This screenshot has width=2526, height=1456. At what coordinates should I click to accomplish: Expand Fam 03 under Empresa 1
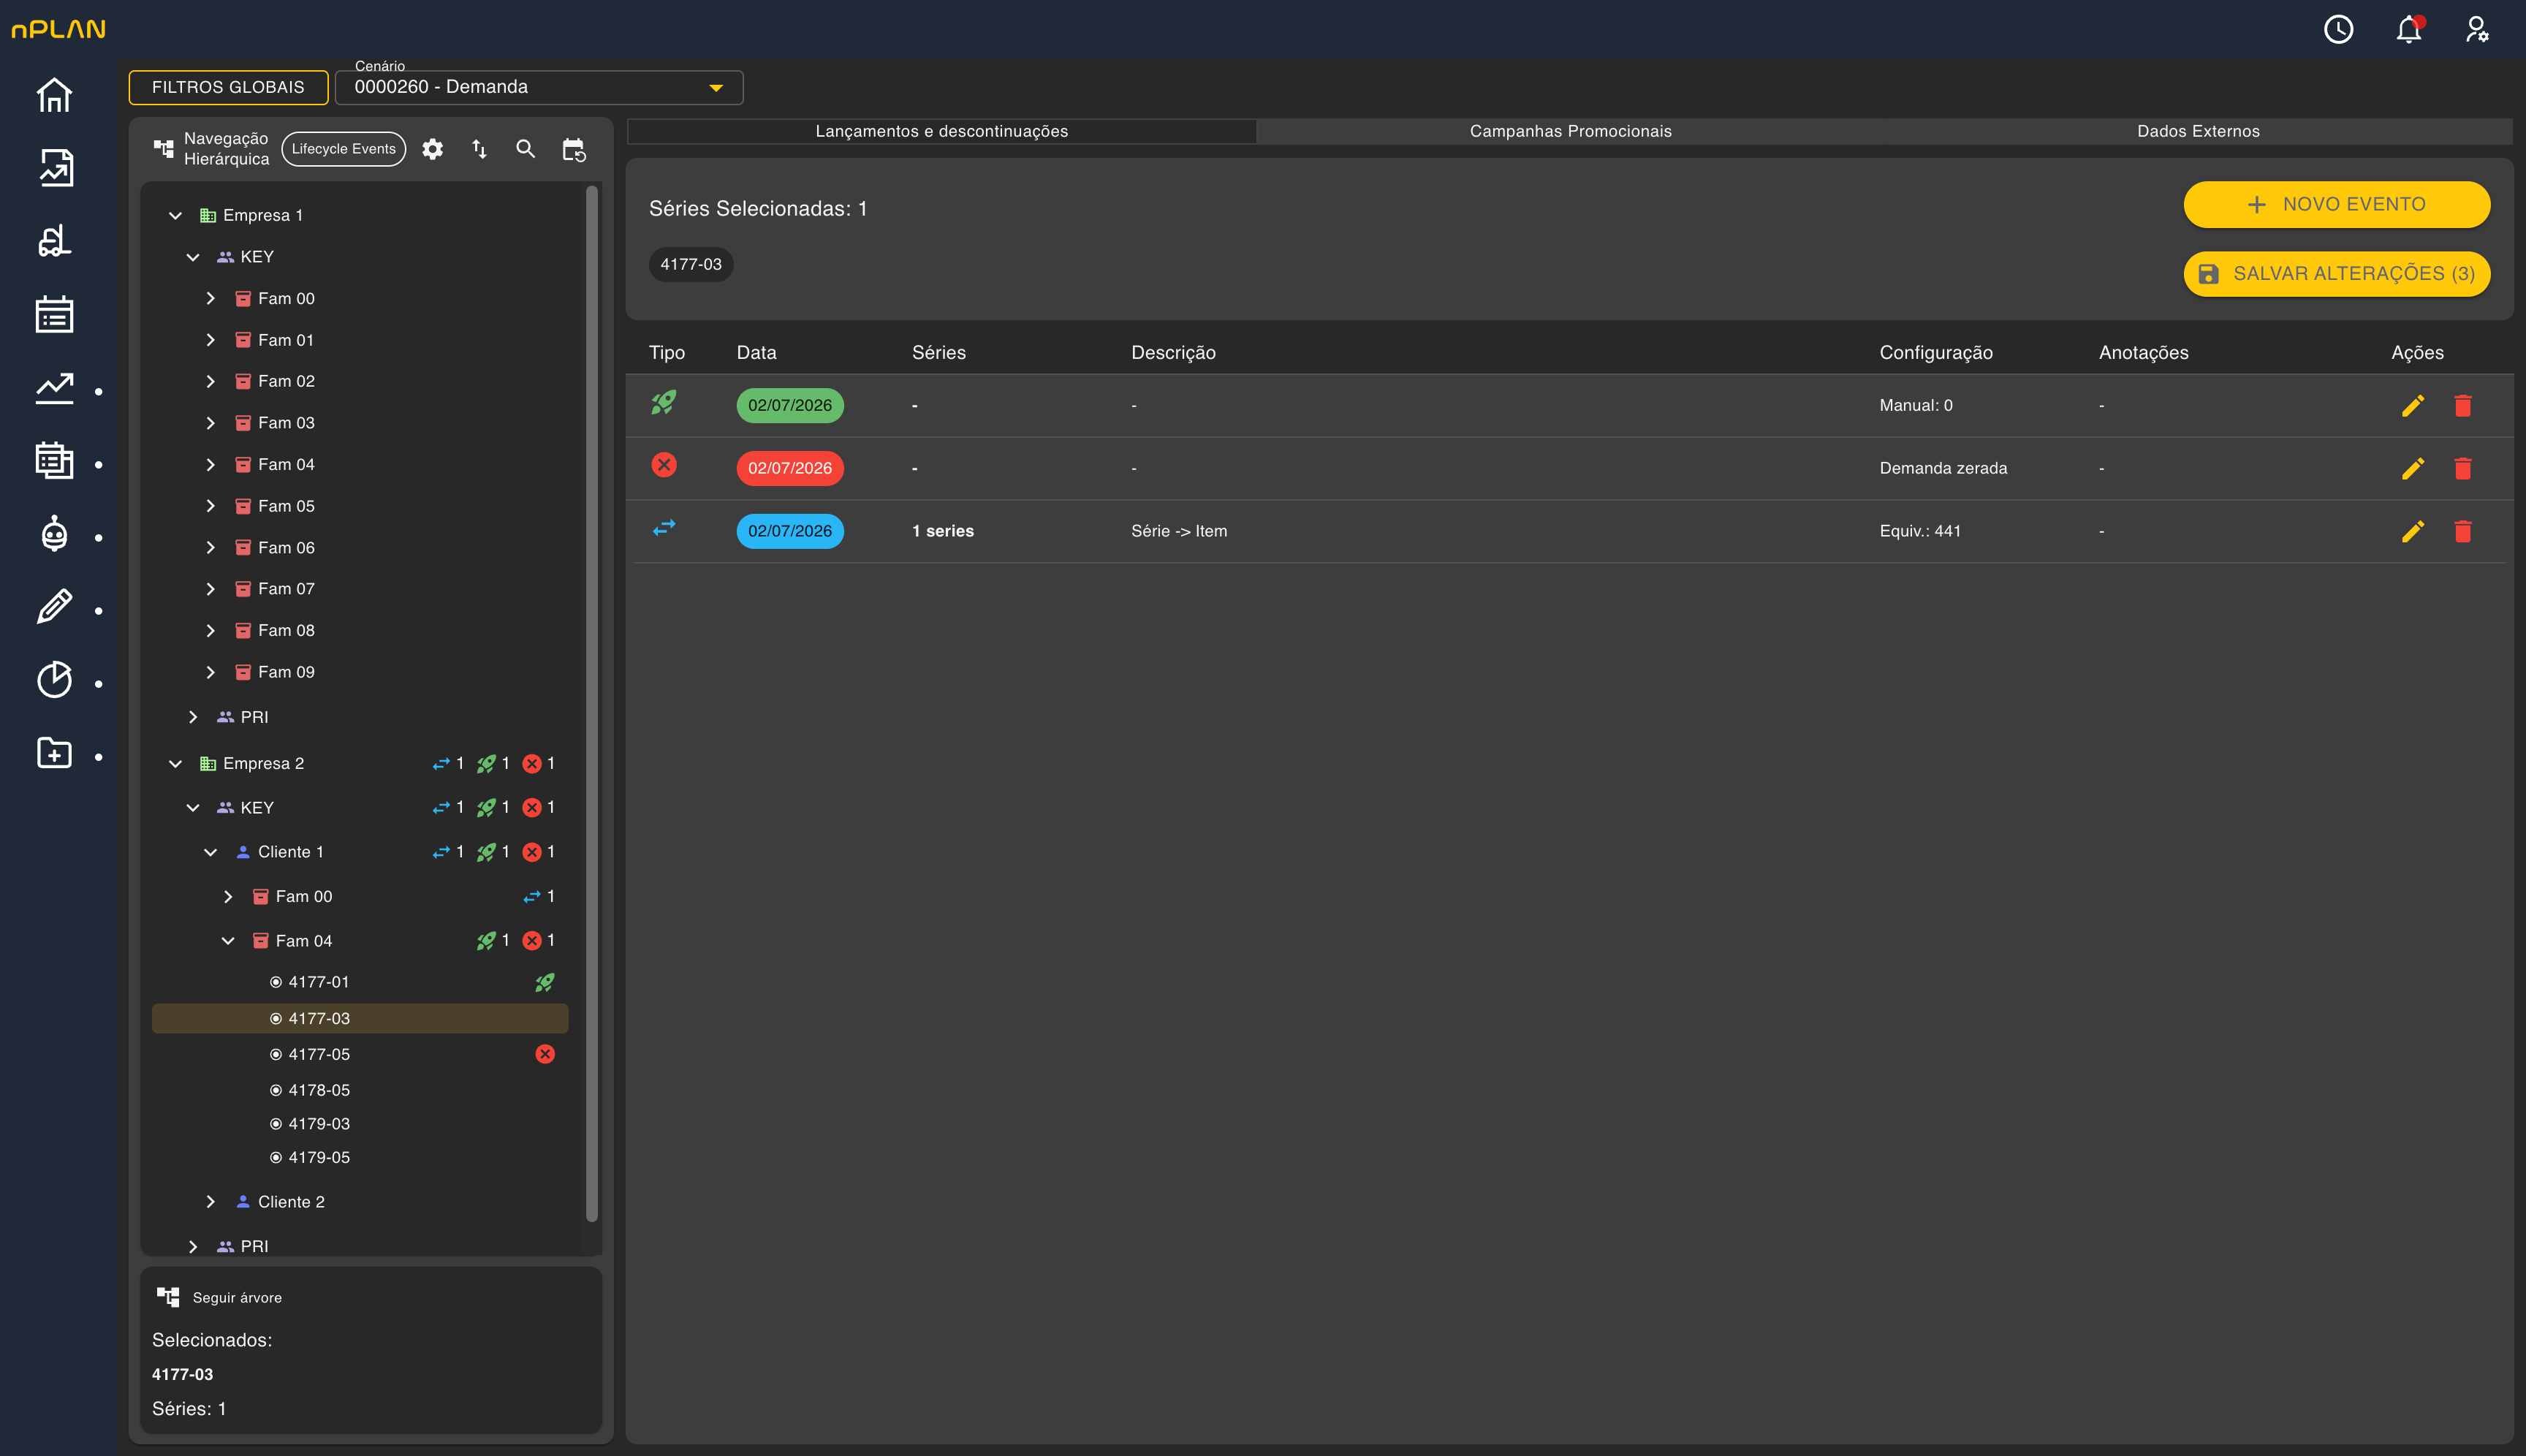click(210, 423)
